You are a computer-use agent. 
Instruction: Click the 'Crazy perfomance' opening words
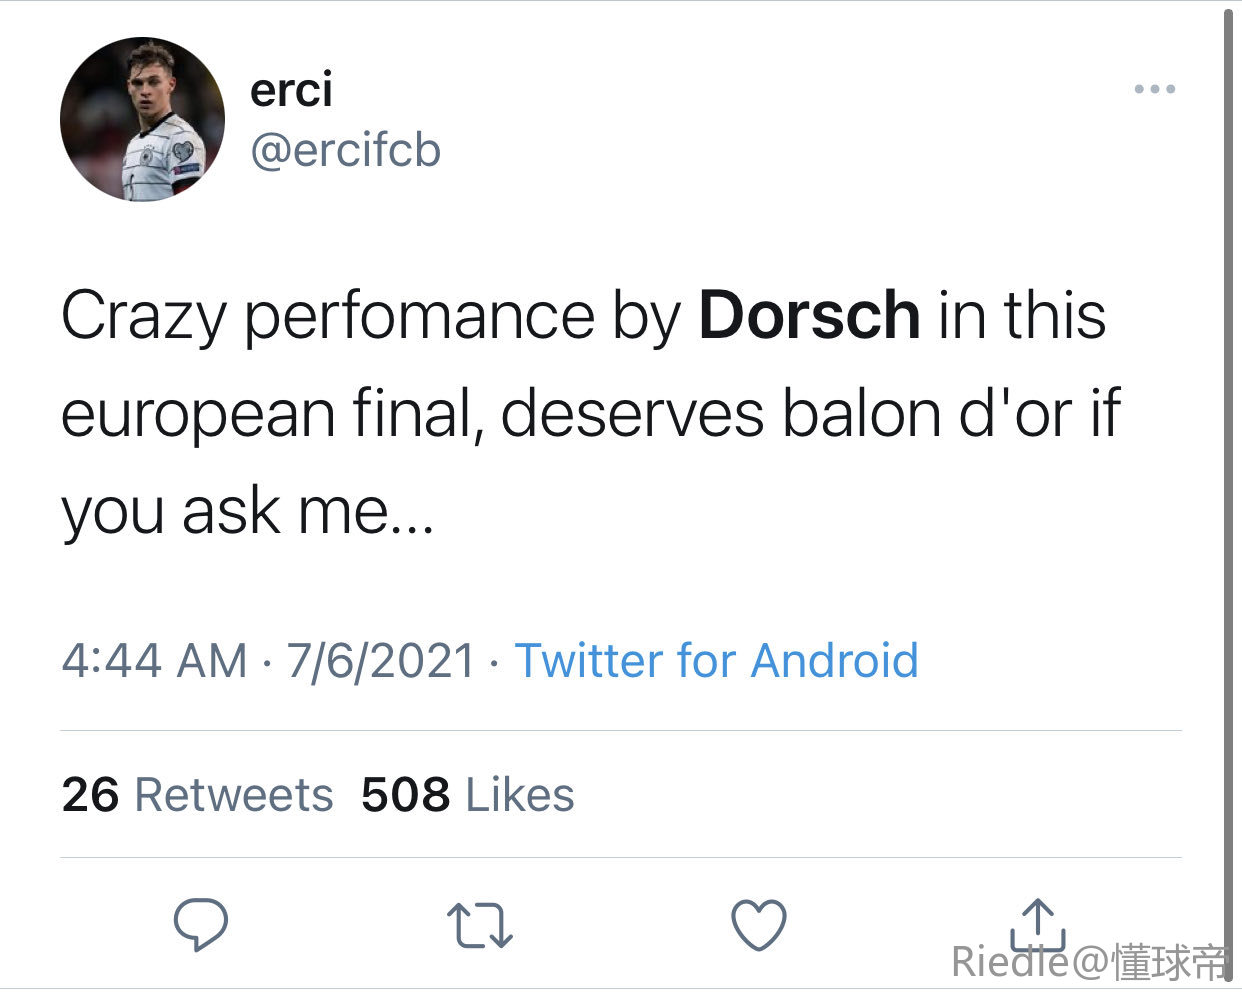(x=328, y=316)
